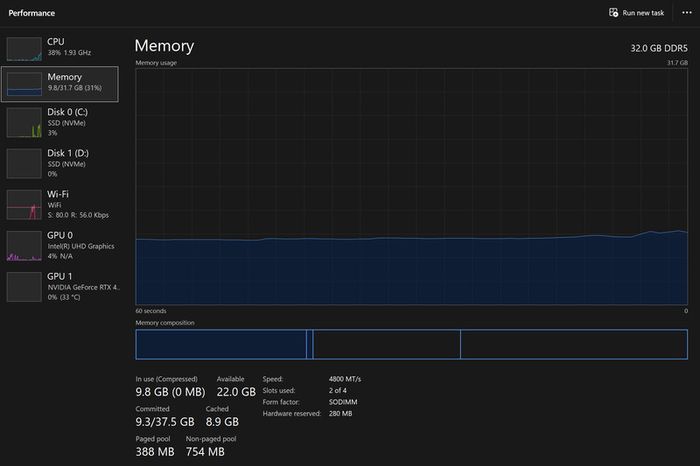
Task: Click the Form factor label
Action: click(281, 402)
